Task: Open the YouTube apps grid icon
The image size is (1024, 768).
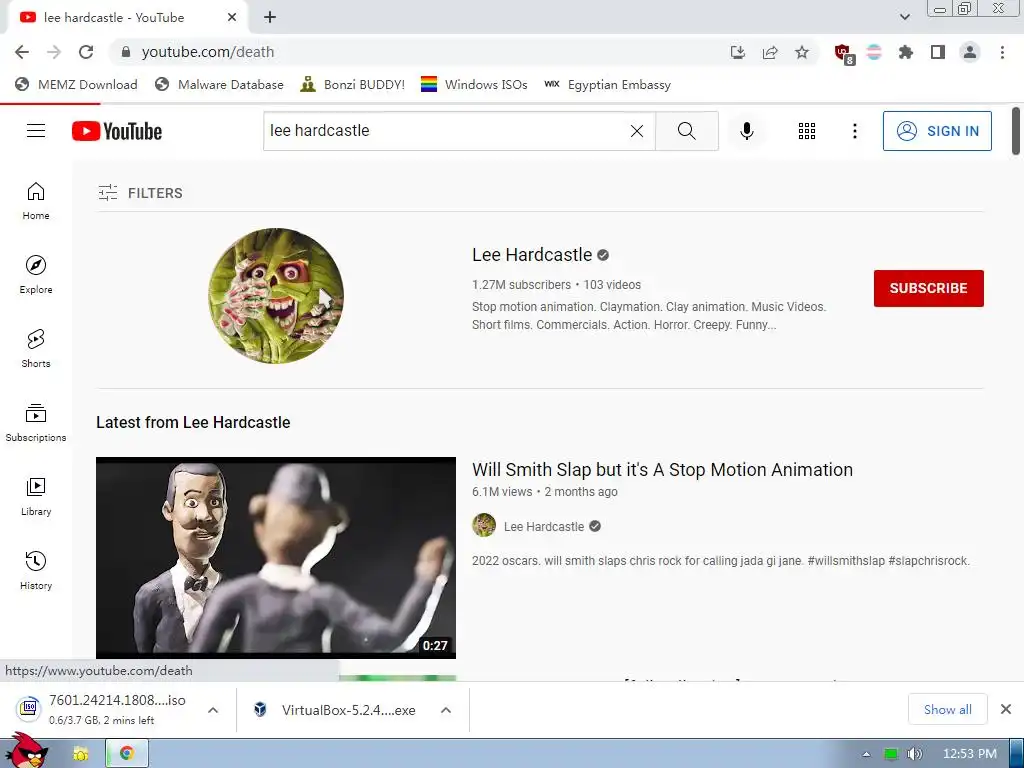Action: point(807,131)
